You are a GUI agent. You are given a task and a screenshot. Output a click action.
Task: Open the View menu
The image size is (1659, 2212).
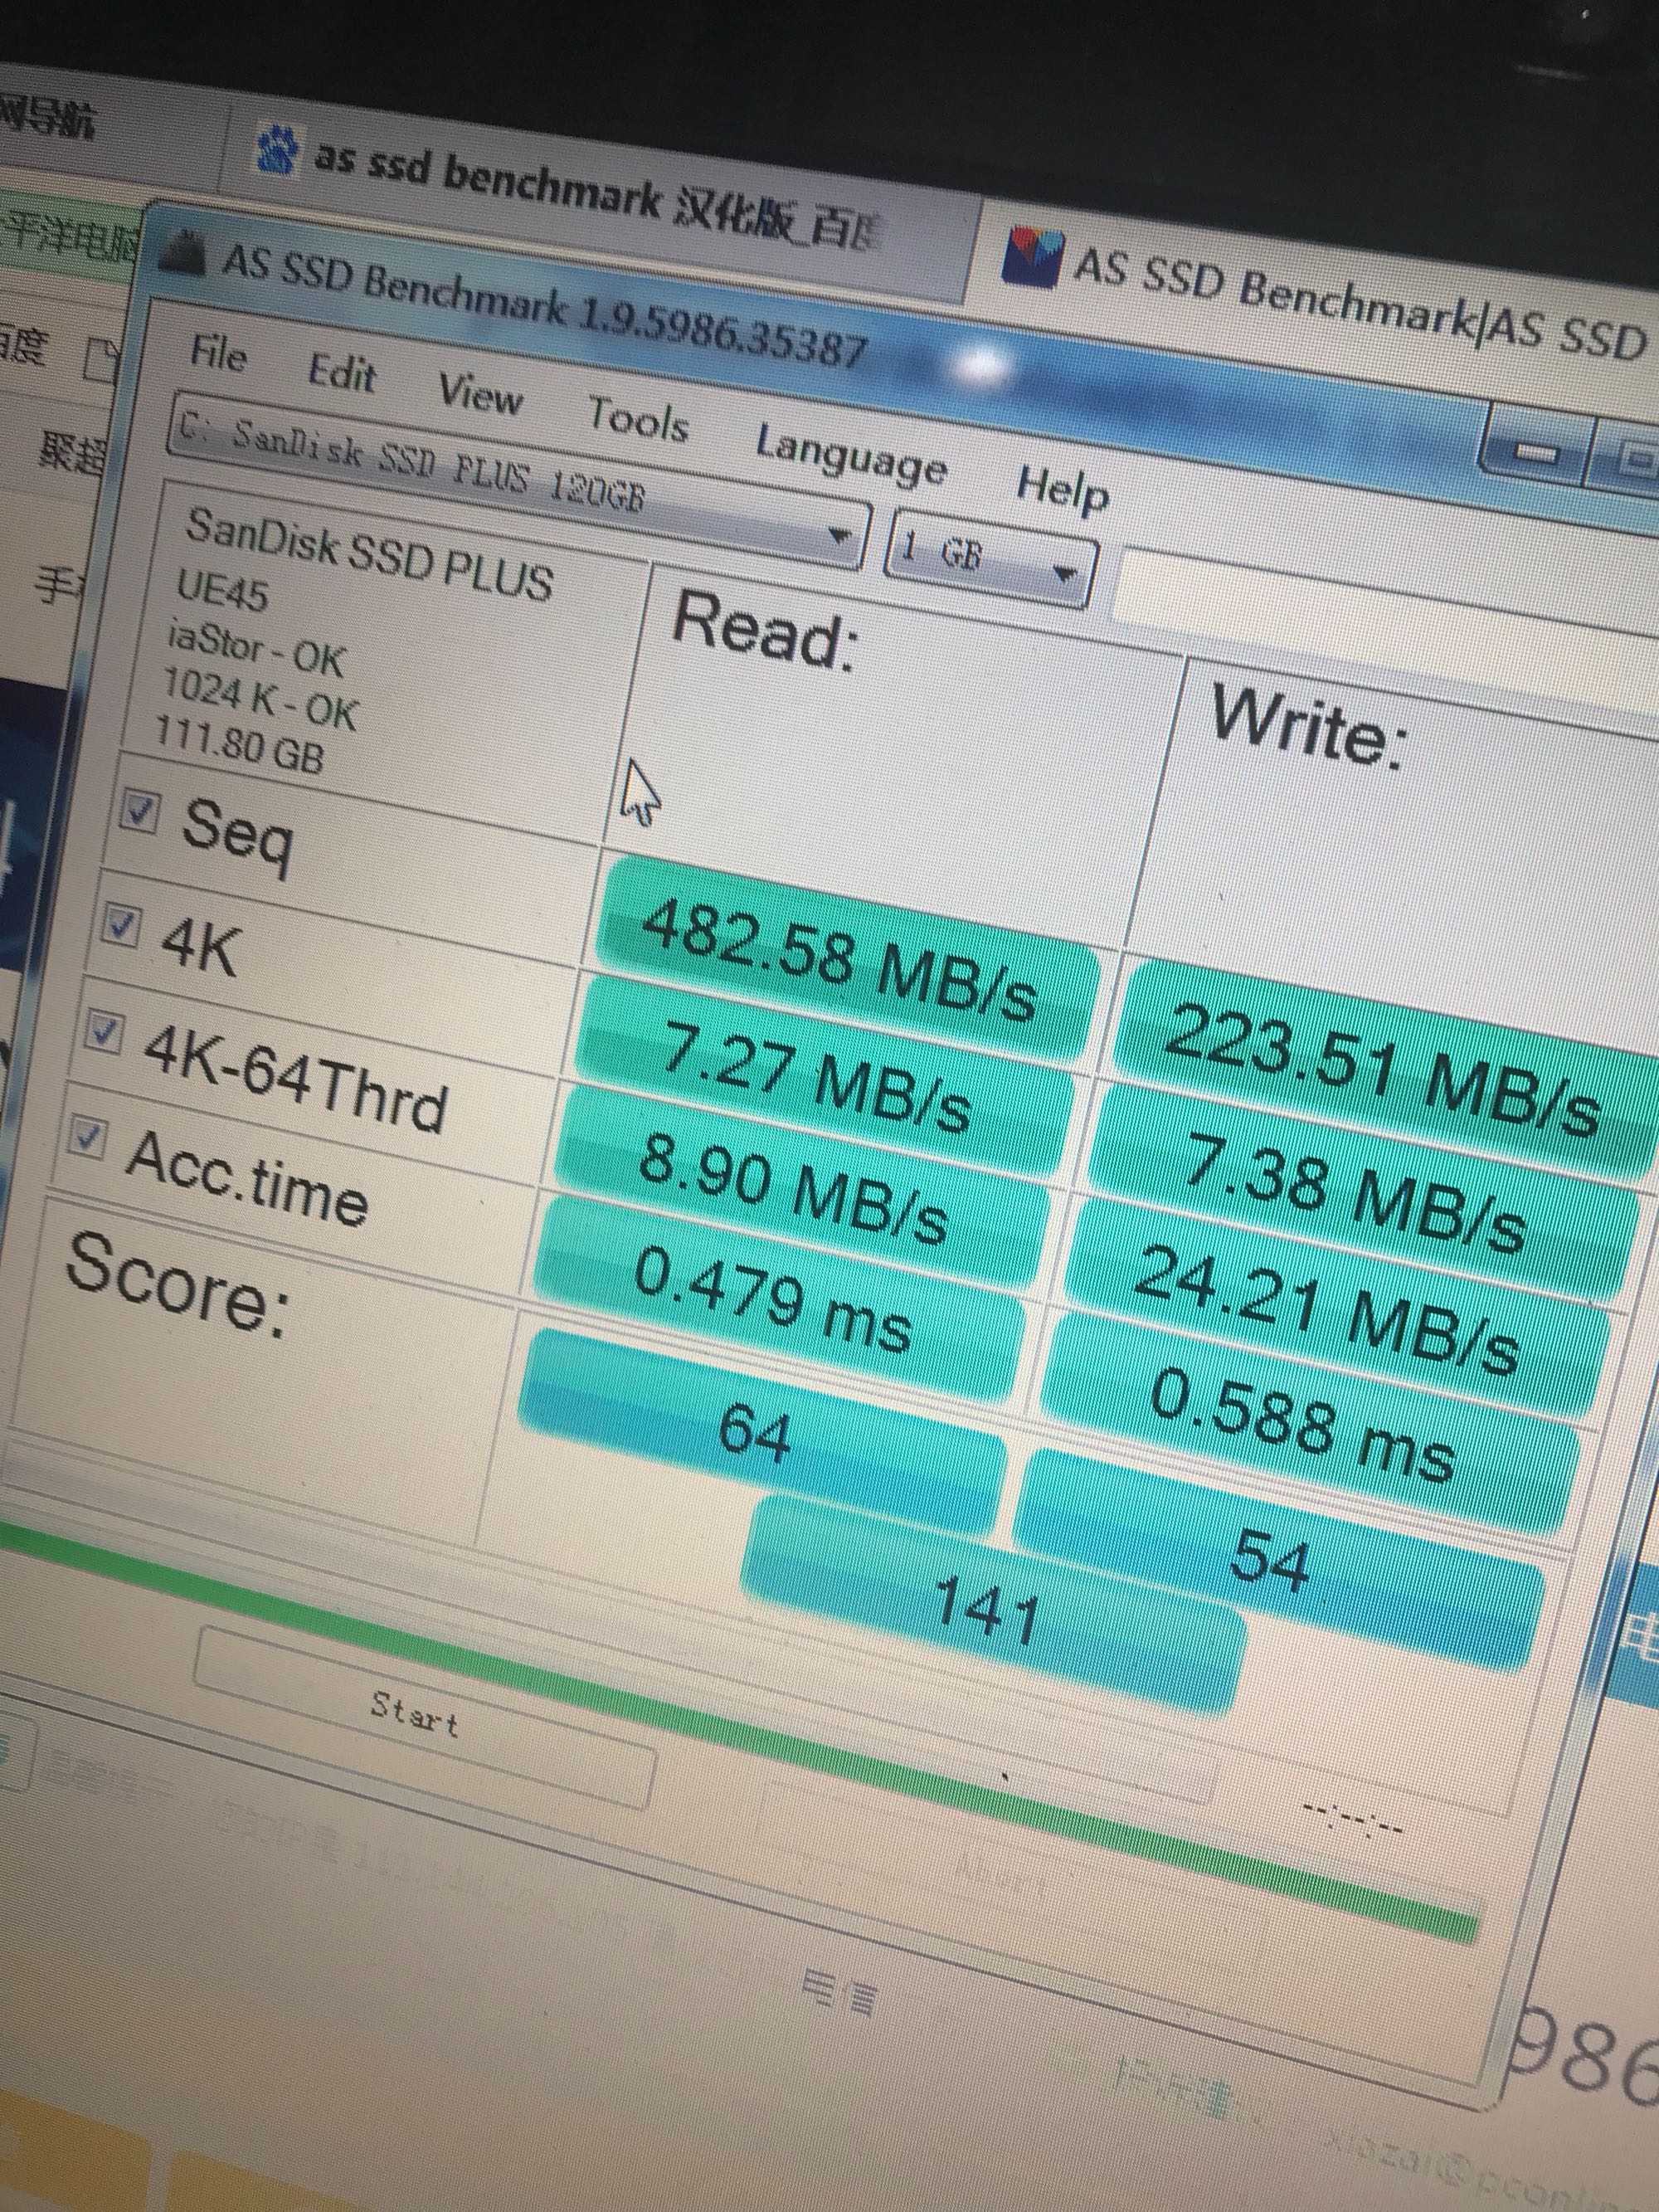click(480, 393)
